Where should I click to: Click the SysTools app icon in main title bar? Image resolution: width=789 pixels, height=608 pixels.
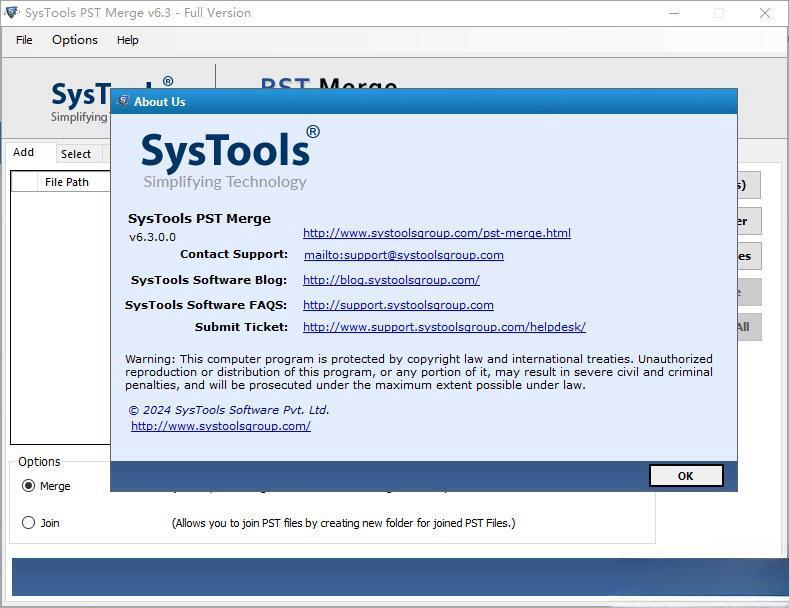click(x=12, y=13)
